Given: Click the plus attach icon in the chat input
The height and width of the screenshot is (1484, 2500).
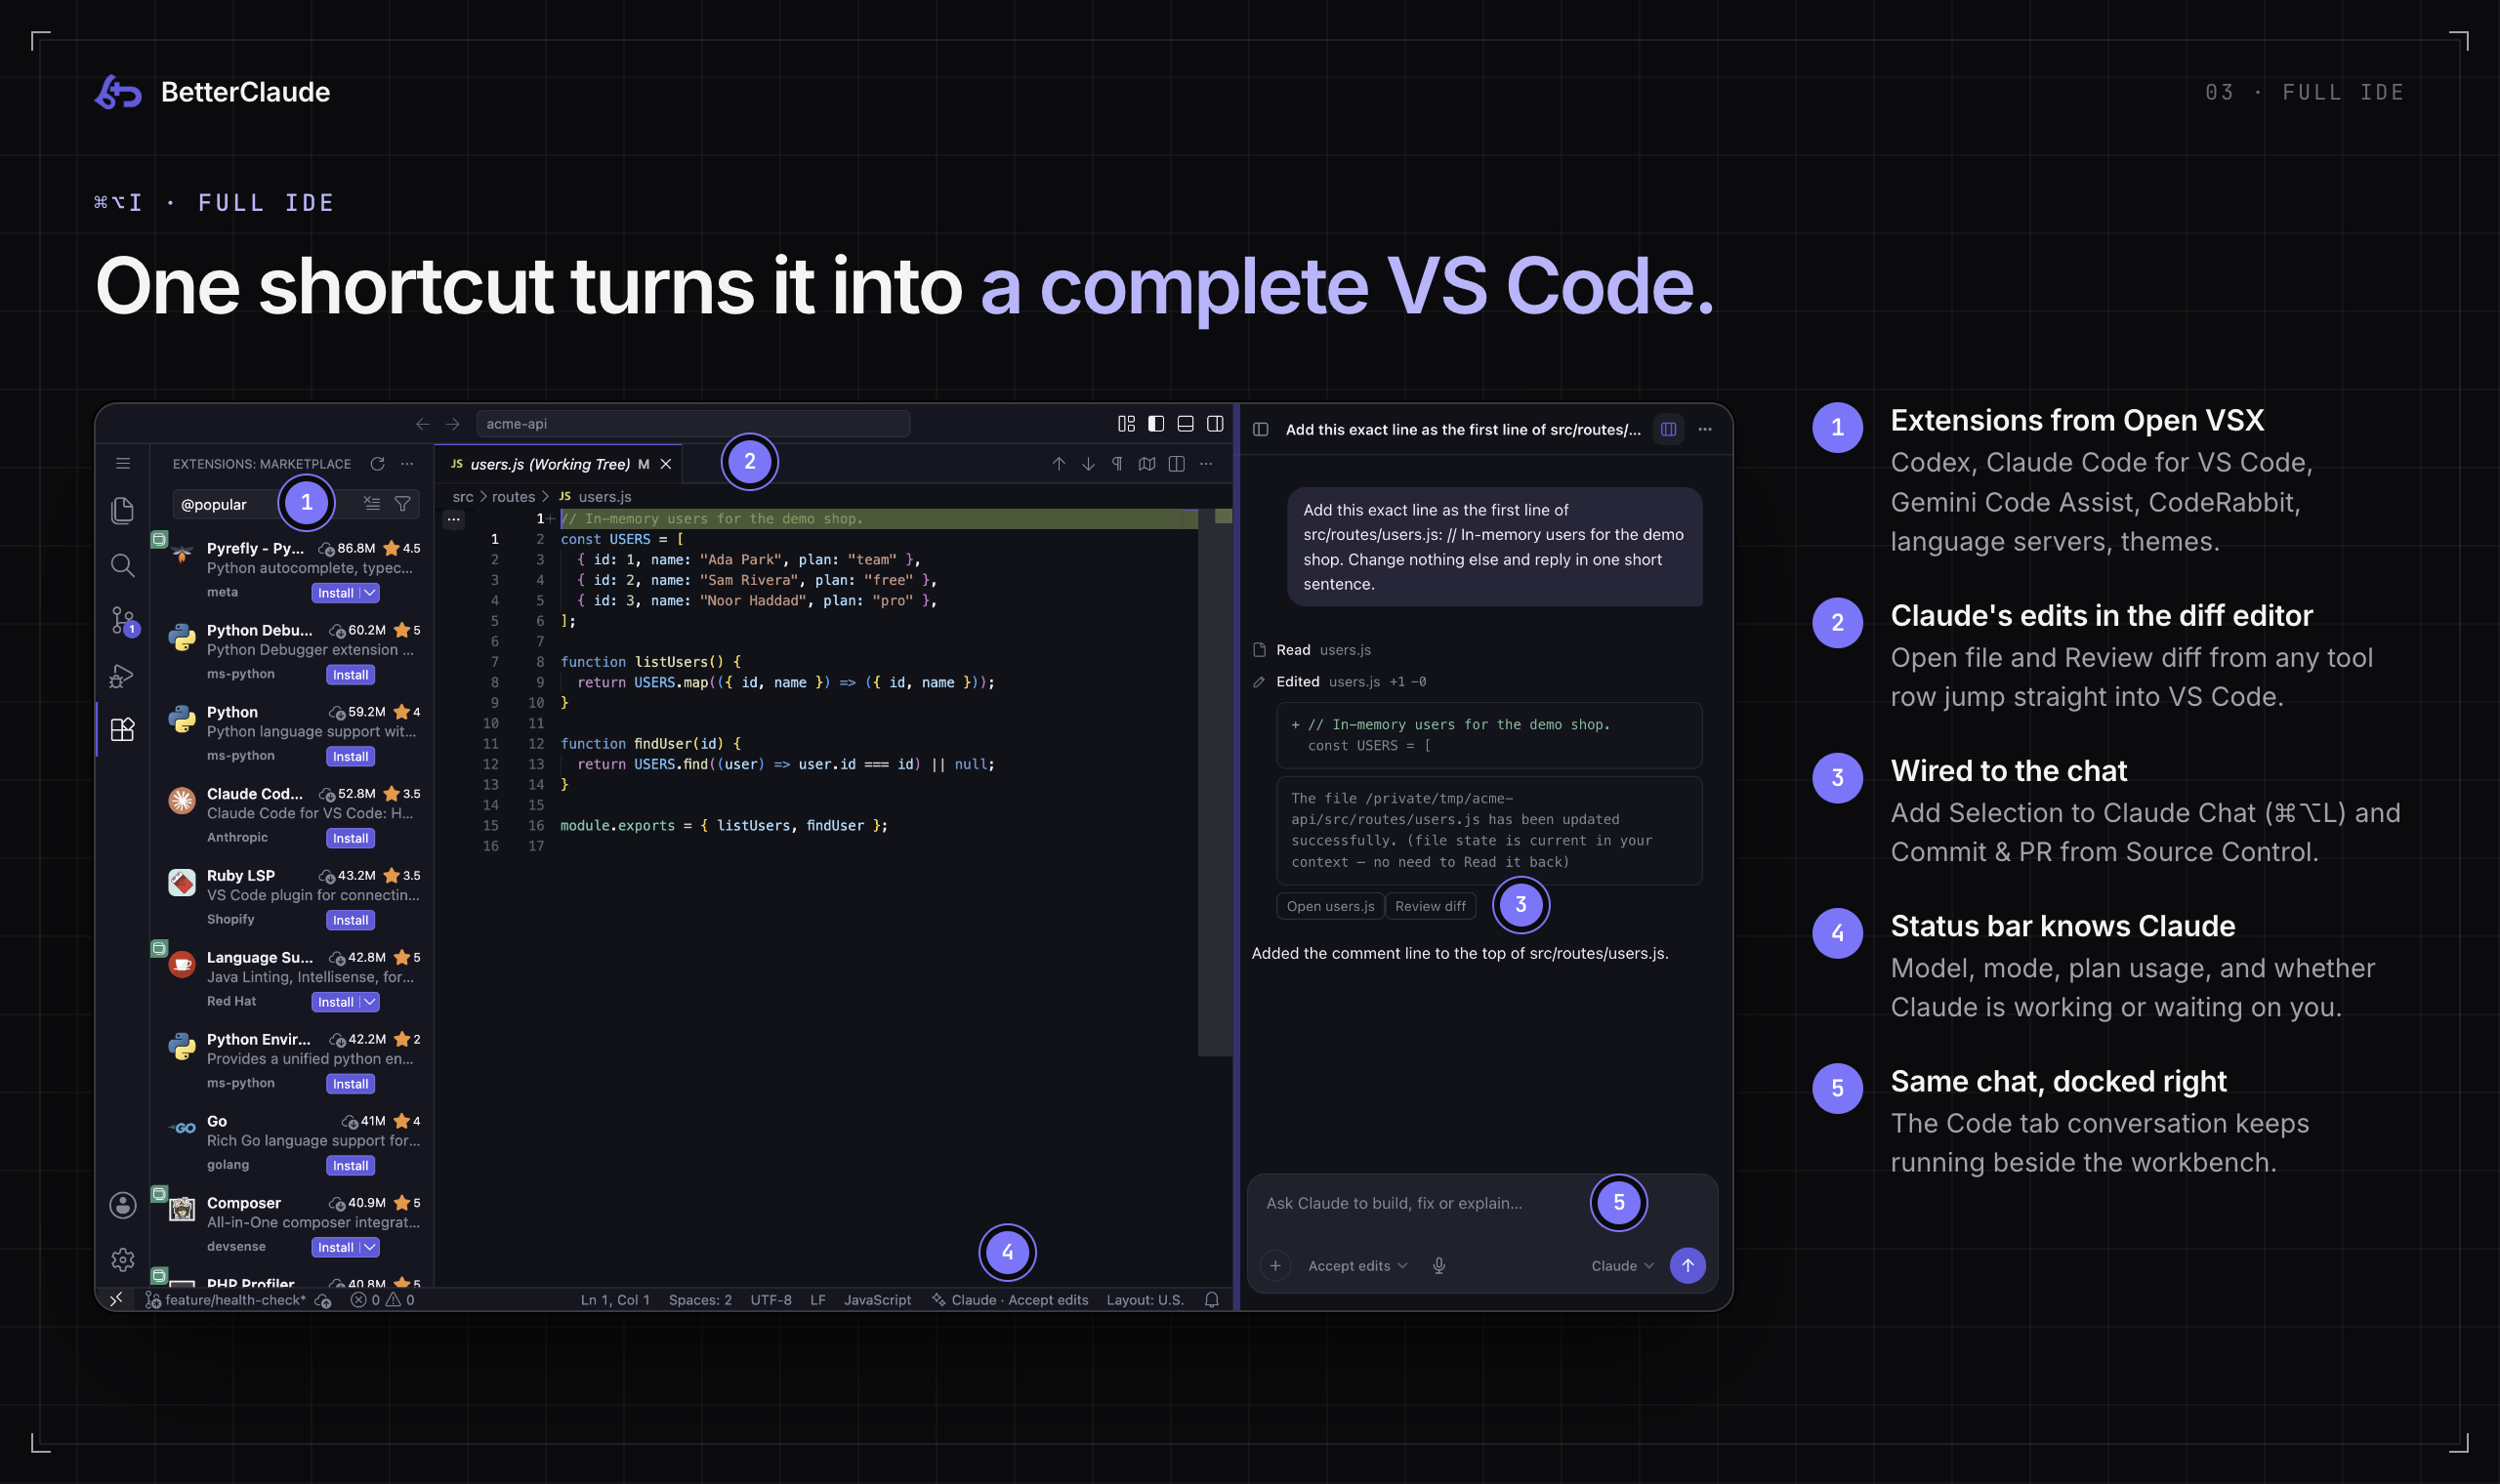Looking at the screenshot, I should [x=1275, y=1265].
